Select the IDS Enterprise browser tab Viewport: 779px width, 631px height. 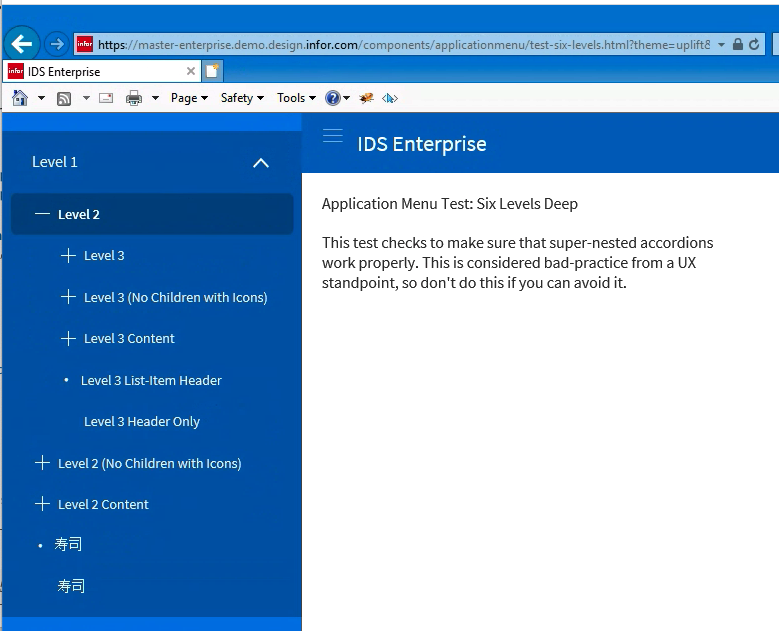tap(102, 72)
